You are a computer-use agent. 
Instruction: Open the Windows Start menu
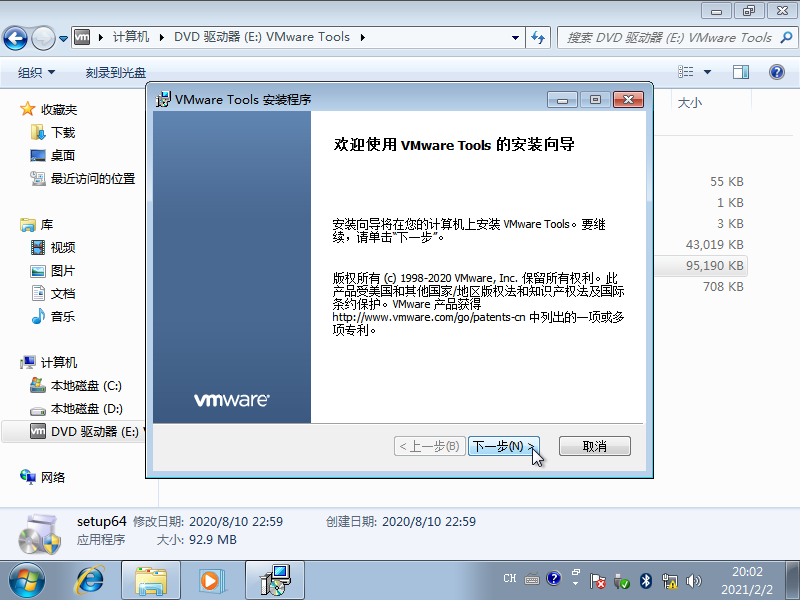tap(27, 581)
